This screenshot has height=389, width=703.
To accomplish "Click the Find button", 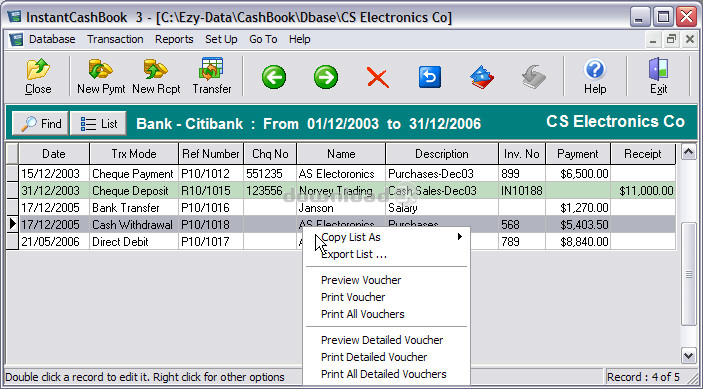I will click(x=40, y=123).
